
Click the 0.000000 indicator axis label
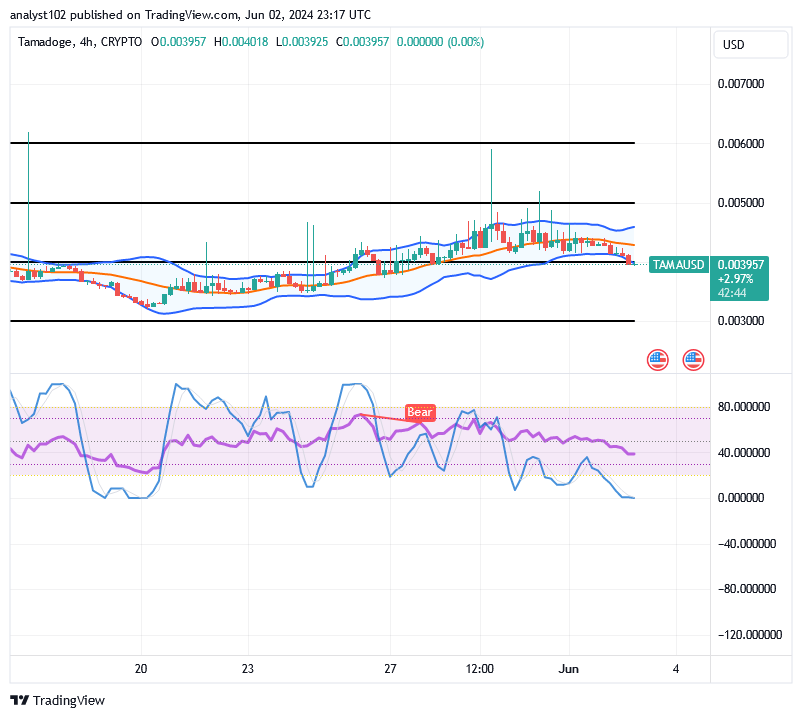(741, 498)
